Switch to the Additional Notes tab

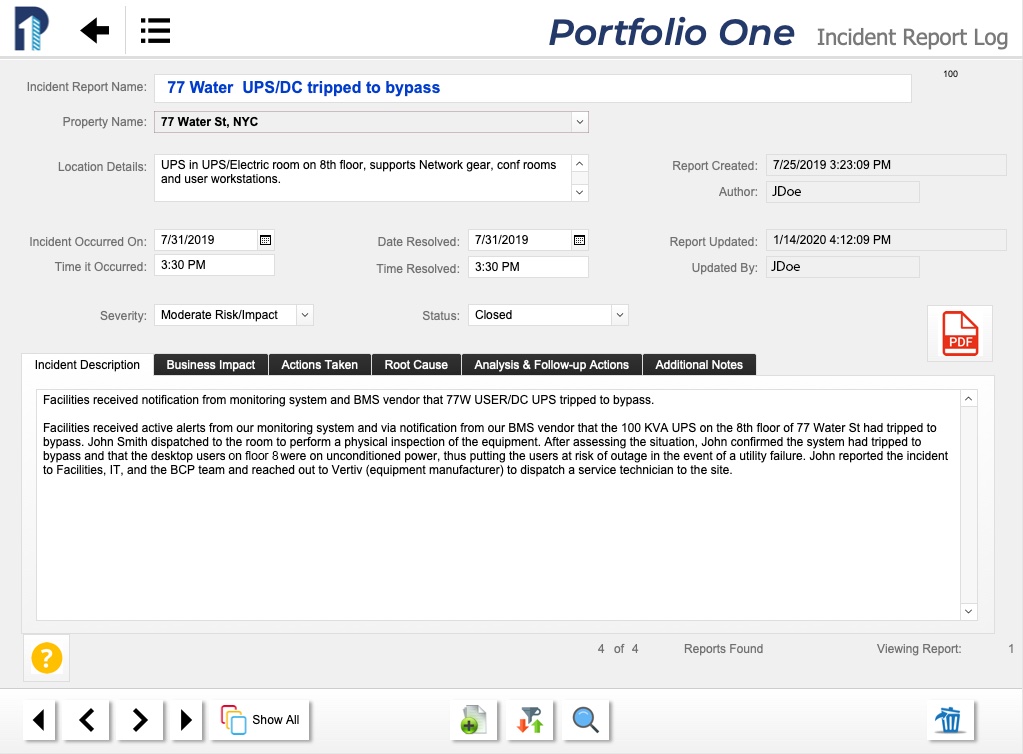point(699,365)
